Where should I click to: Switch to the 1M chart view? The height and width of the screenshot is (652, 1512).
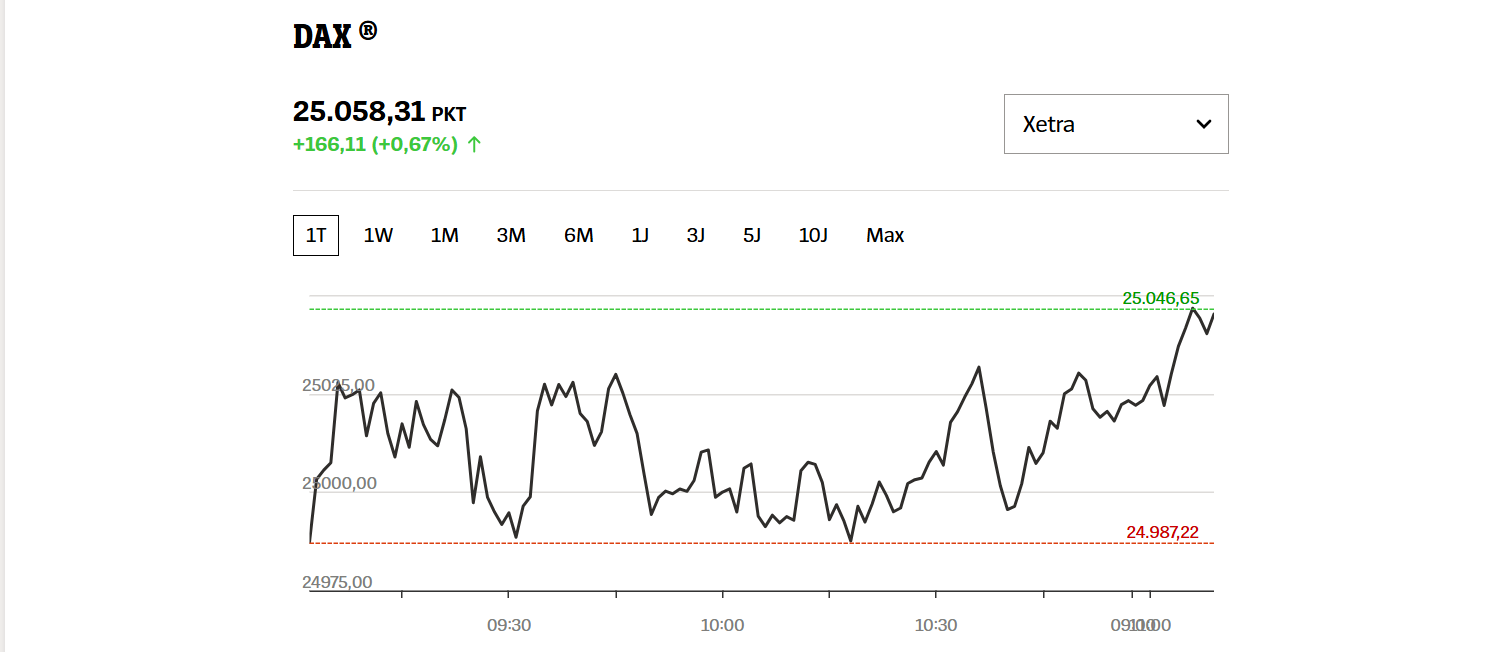444,235
